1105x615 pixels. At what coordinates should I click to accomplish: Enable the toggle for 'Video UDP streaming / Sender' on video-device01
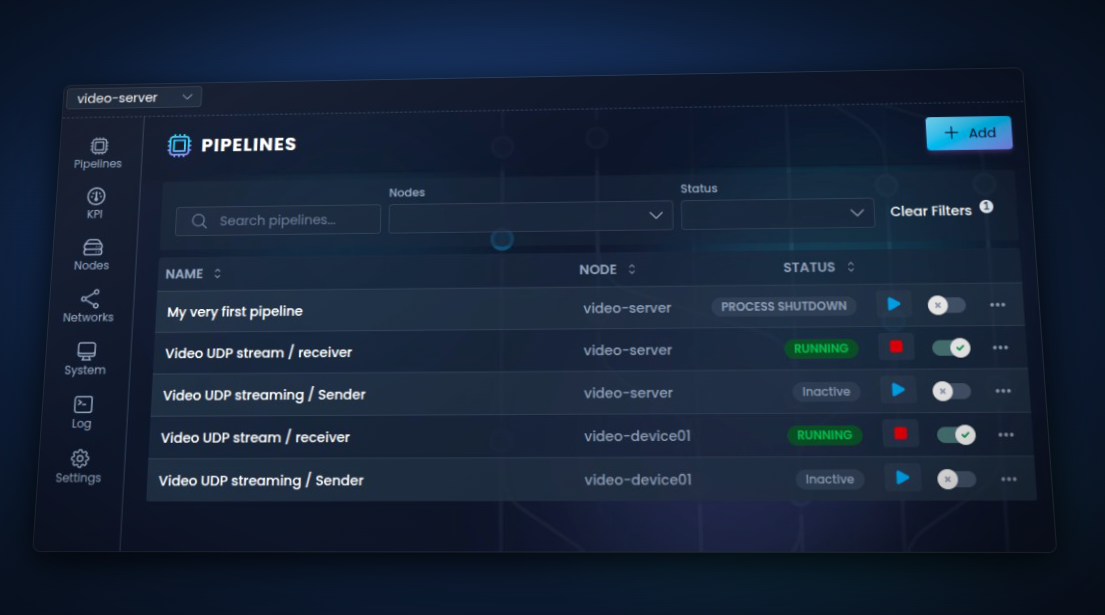pos(955,478)
